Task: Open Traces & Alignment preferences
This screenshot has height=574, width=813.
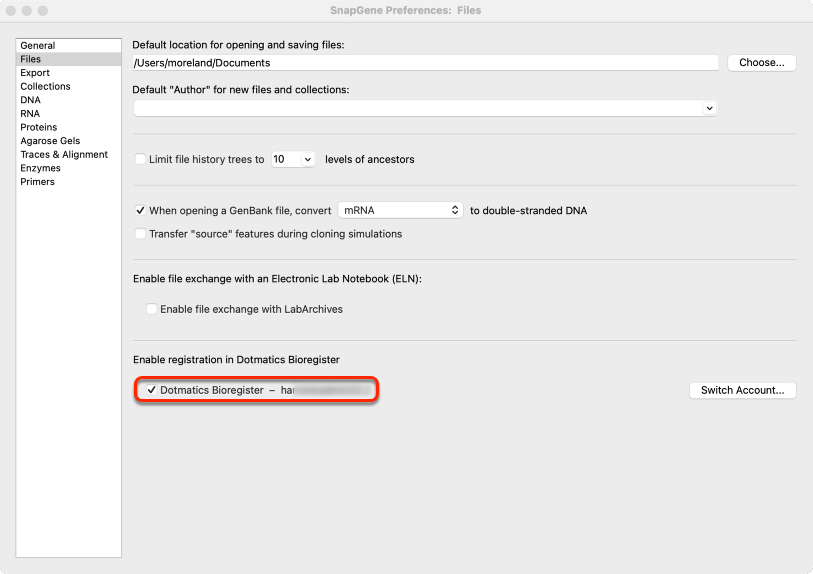Action: [64, 155]
